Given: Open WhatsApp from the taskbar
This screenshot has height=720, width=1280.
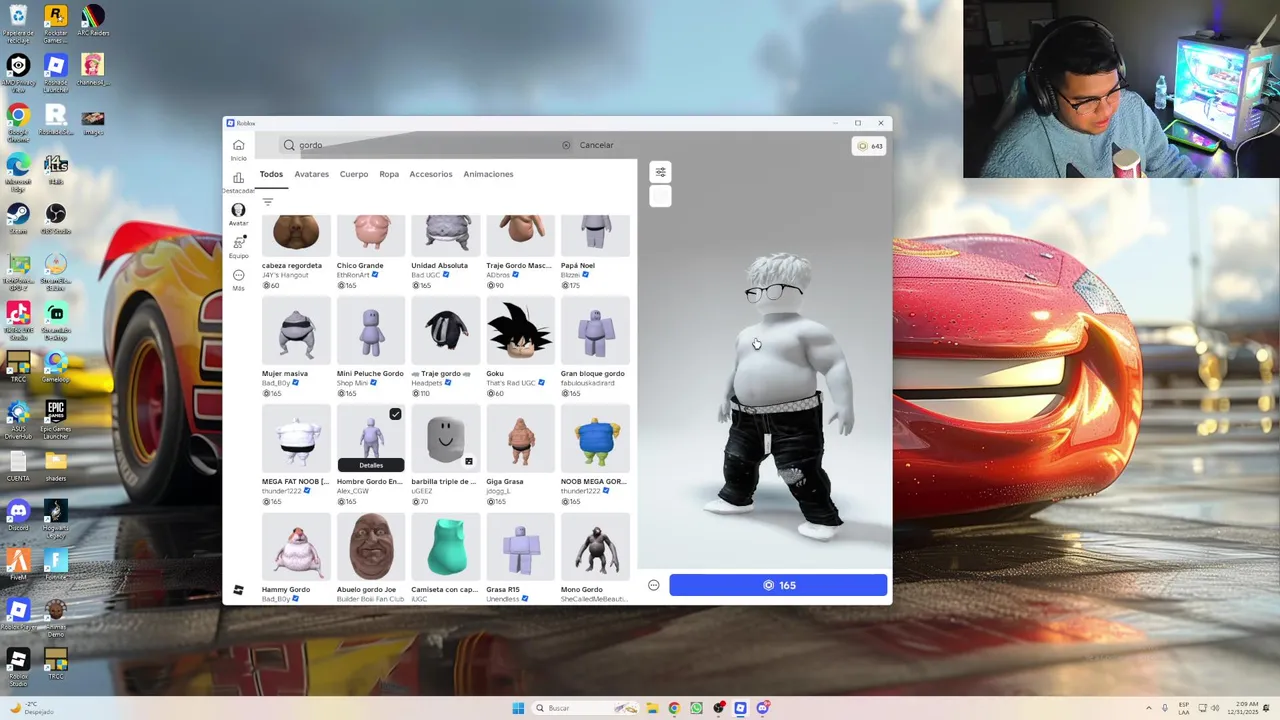Looking at the screenshot, I should pyautogui.click(x=696, y=708).
